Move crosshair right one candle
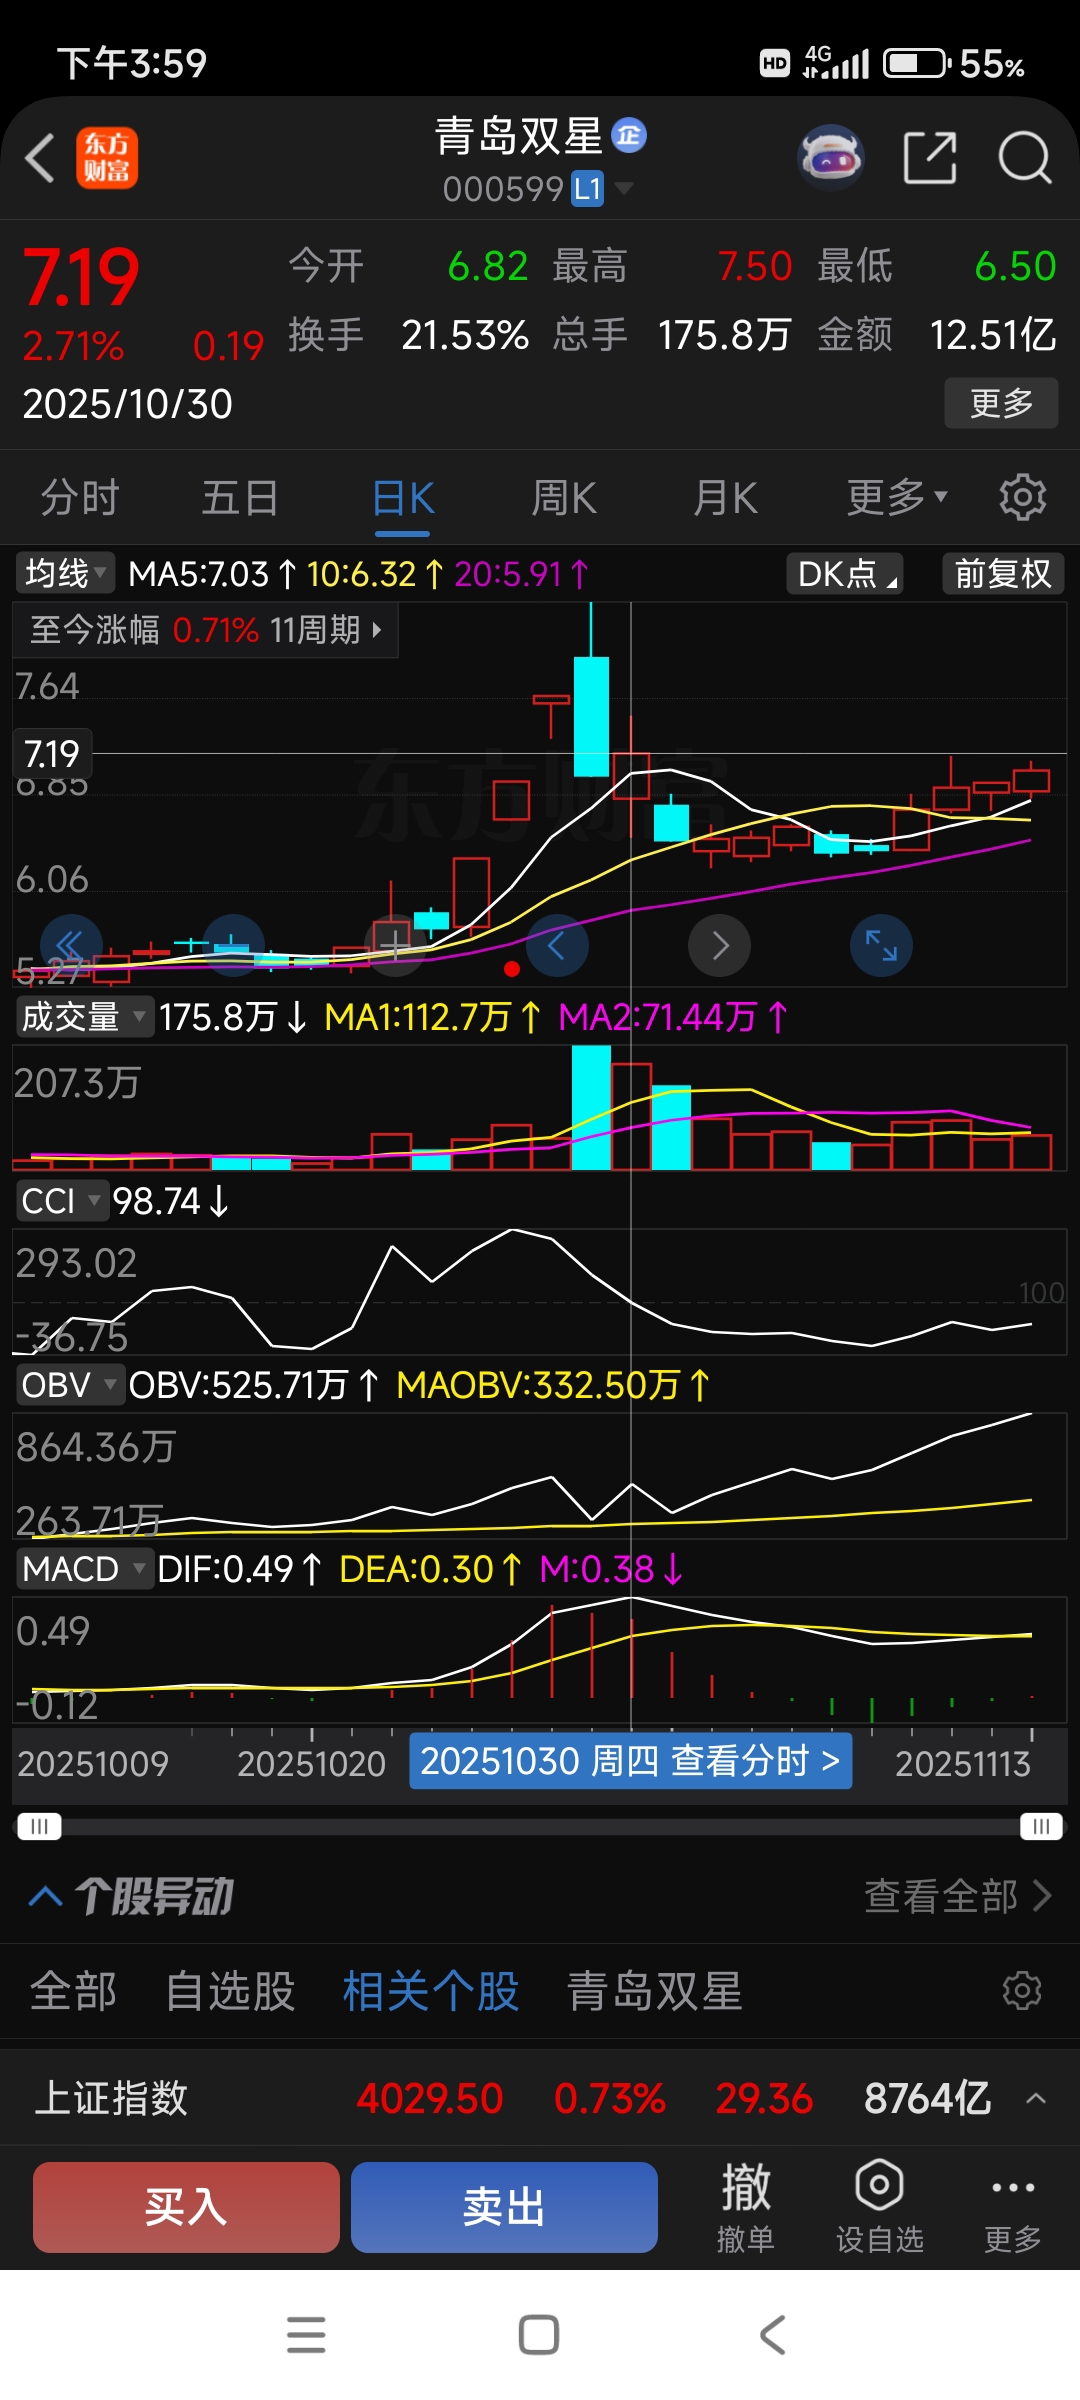This screenshot has height=2400, width=1080. point(719,945)
